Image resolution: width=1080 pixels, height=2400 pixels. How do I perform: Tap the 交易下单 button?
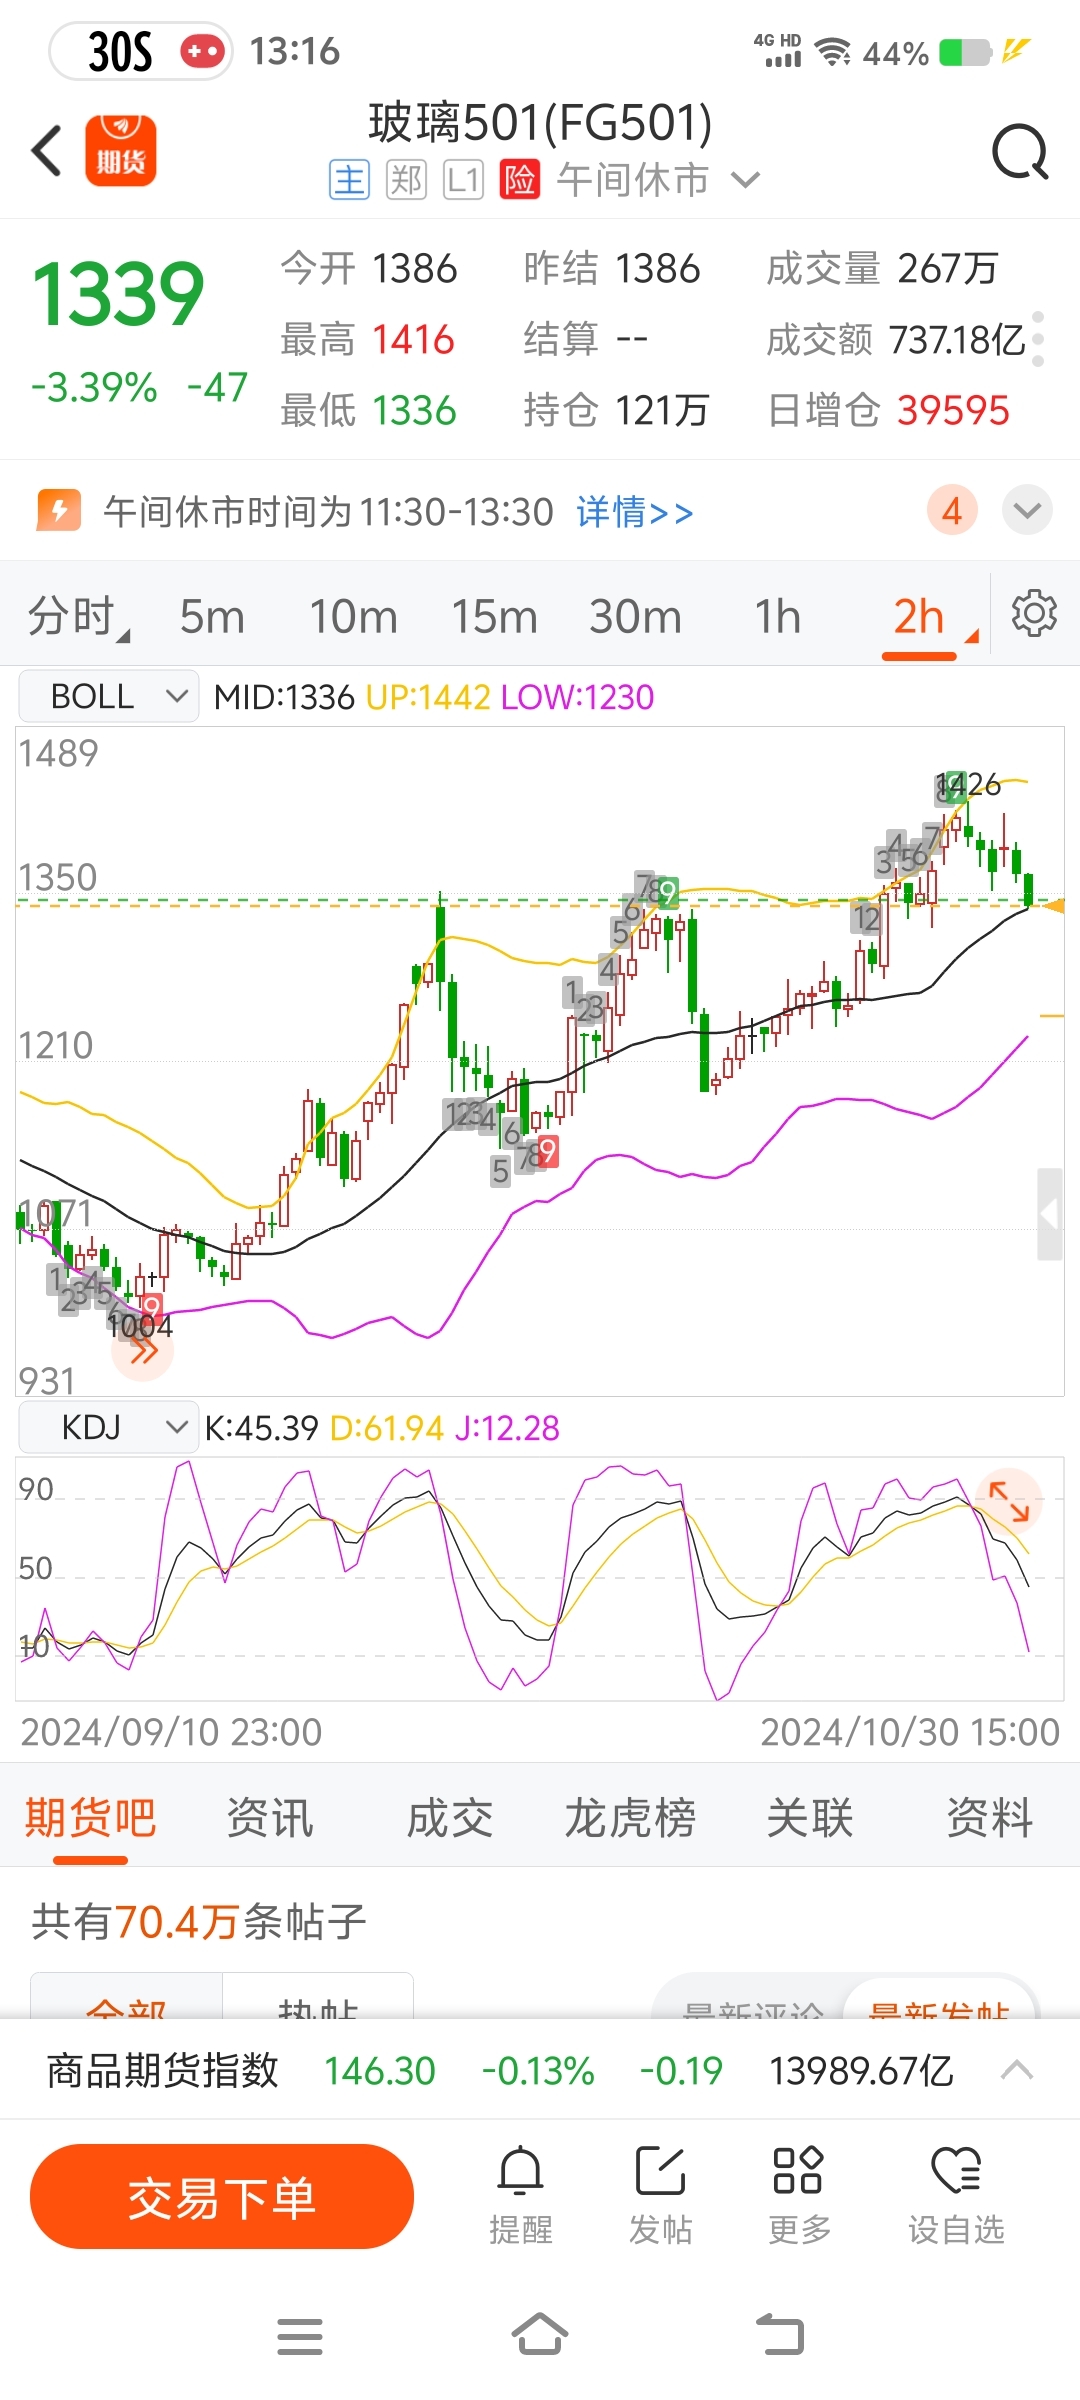point(222,2197)
